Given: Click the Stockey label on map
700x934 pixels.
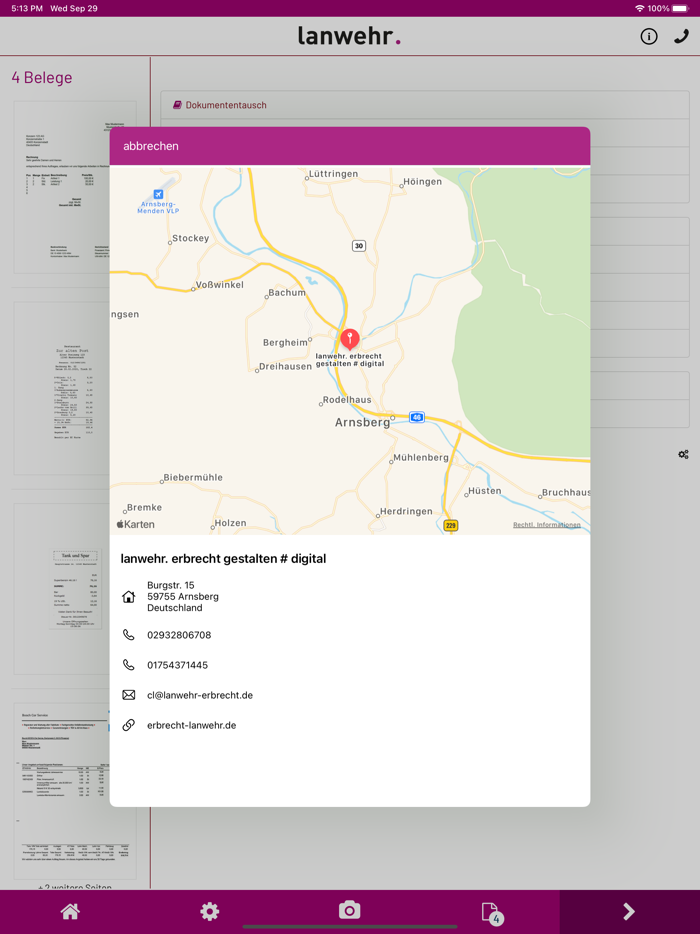Looking at the screenshot, I should [x=191, y=238].
